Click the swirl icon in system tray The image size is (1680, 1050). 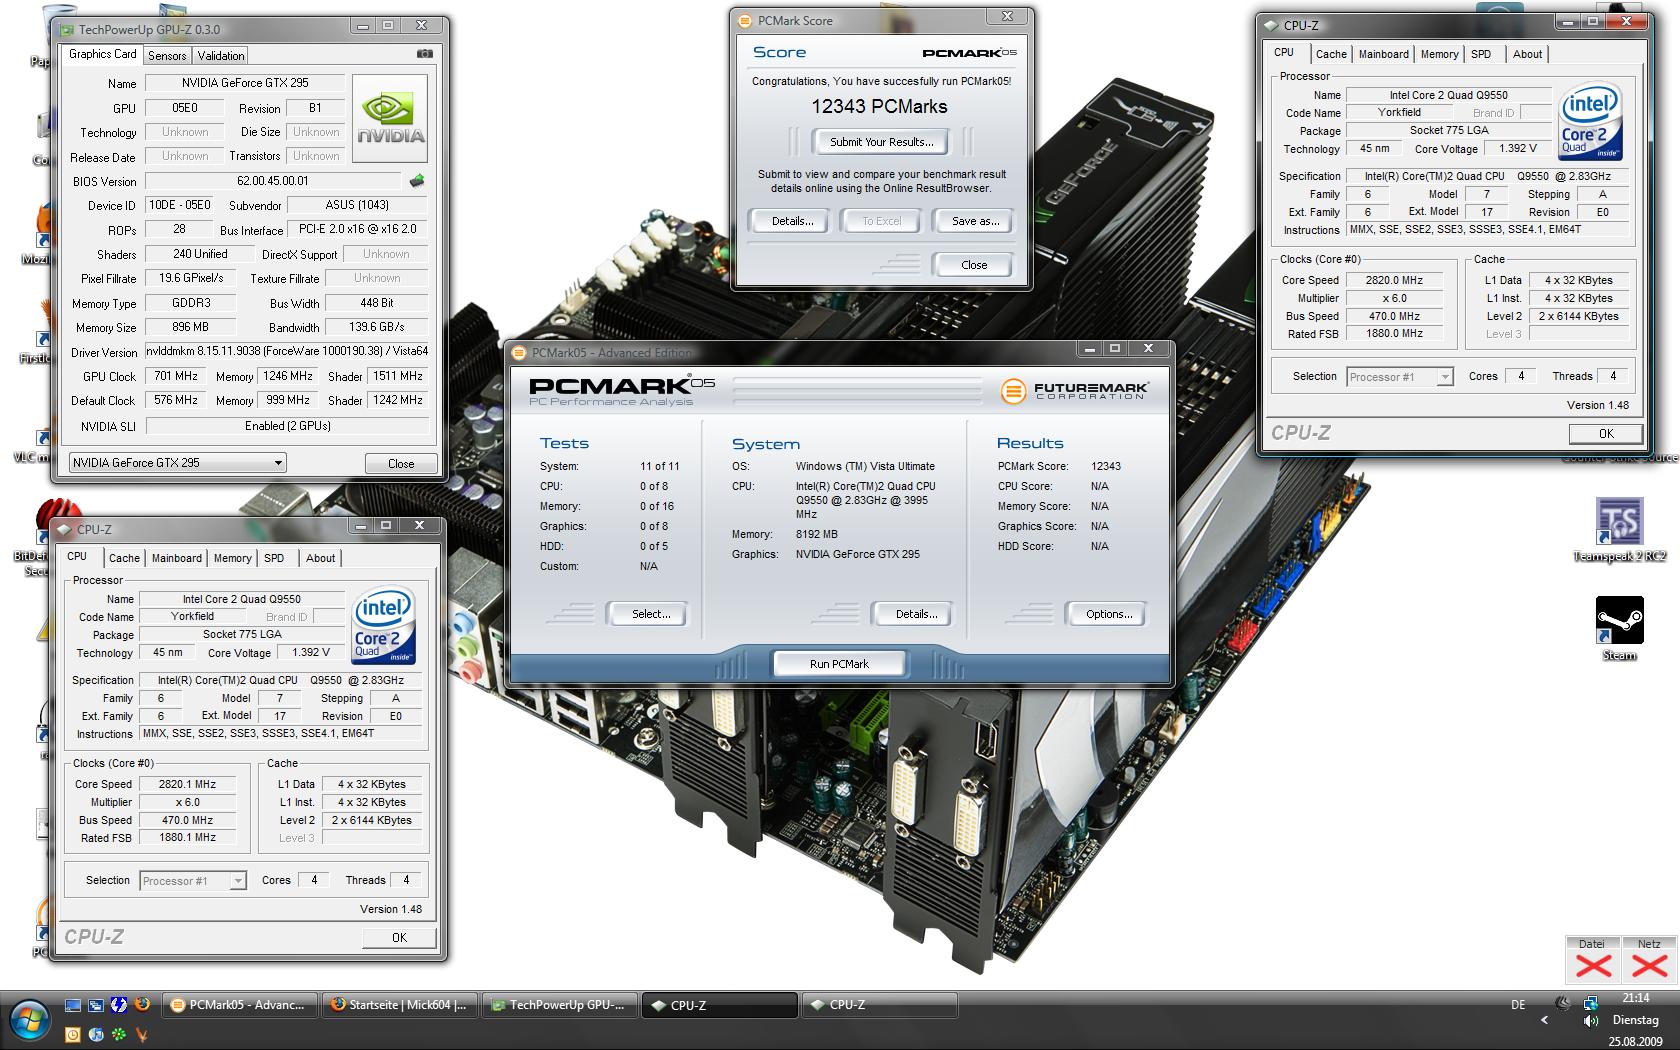point(1564,1003)
